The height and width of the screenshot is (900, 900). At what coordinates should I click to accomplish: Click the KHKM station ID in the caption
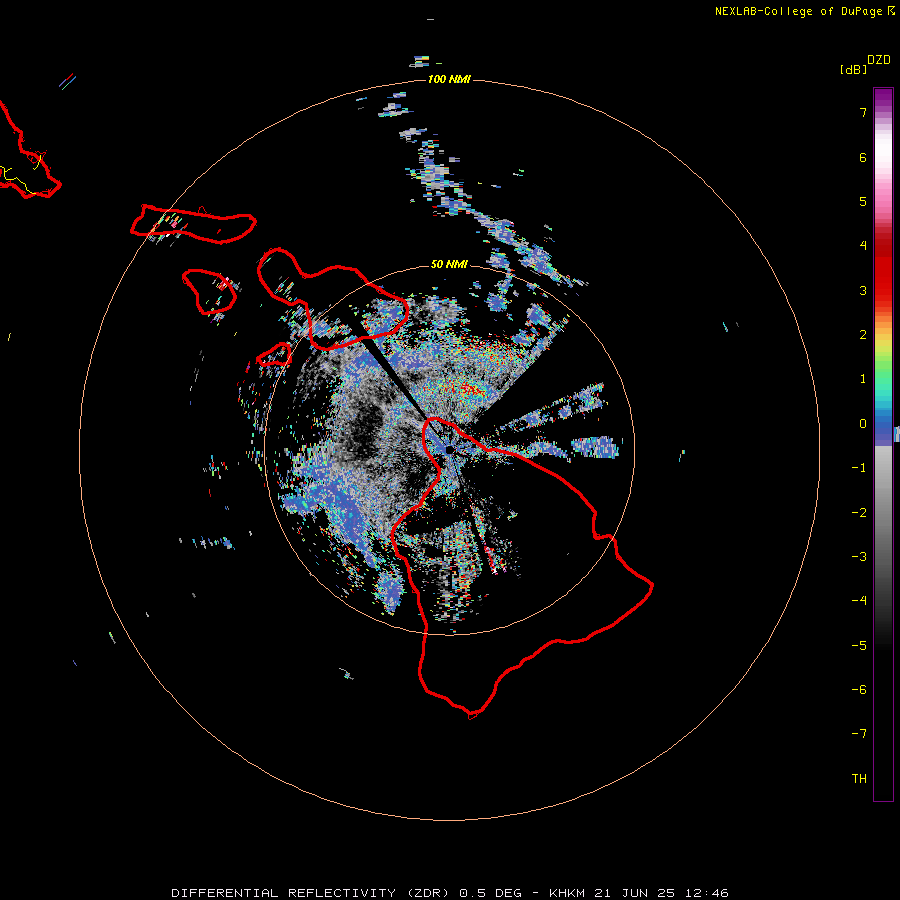(x=567, y=893)
